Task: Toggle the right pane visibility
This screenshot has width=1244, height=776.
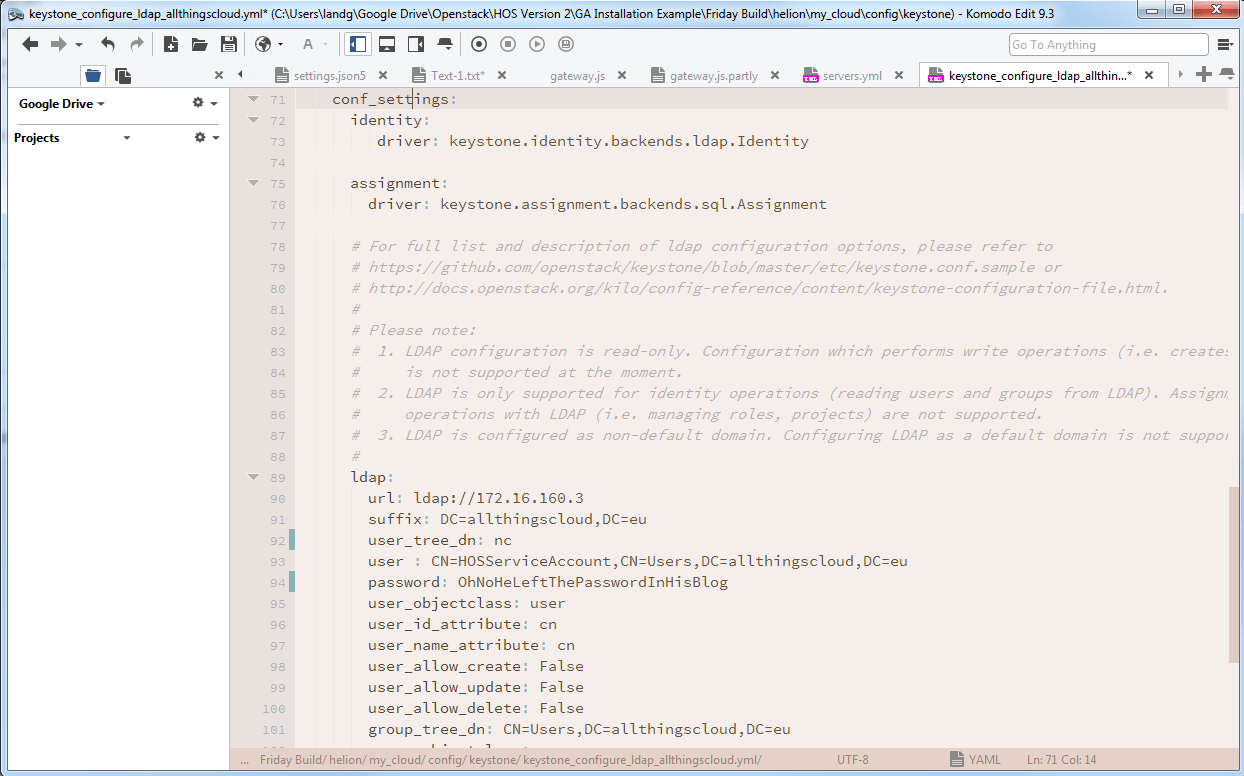Action: click(416, 44)
